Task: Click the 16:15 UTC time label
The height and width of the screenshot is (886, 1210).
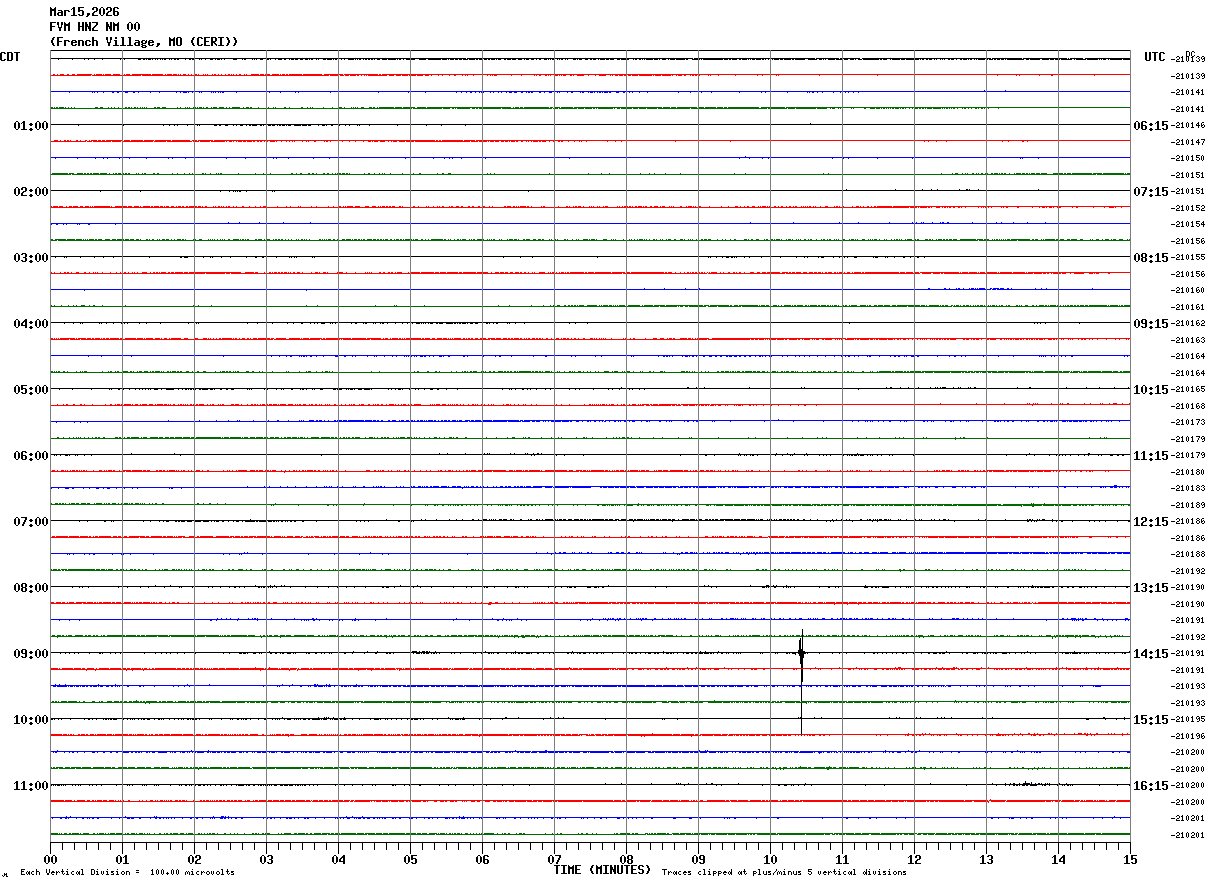Action: [1151, 786]
